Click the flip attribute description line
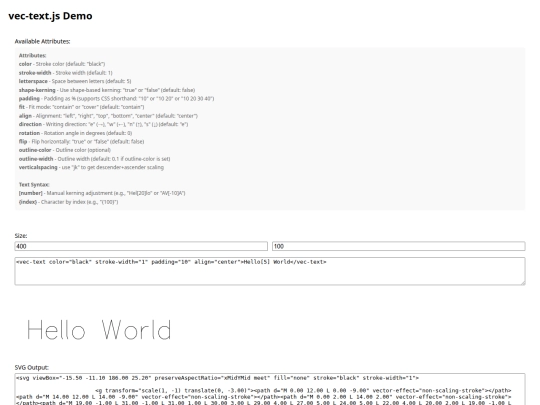This screenshot has width=540, height=405. point(81,142)
